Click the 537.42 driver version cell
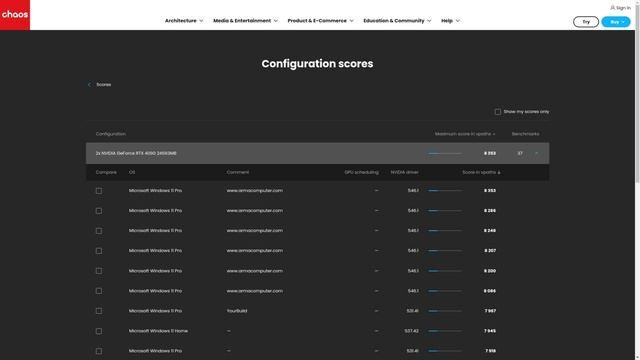Viewport: 640px width, 360px height. coord(411,331)
